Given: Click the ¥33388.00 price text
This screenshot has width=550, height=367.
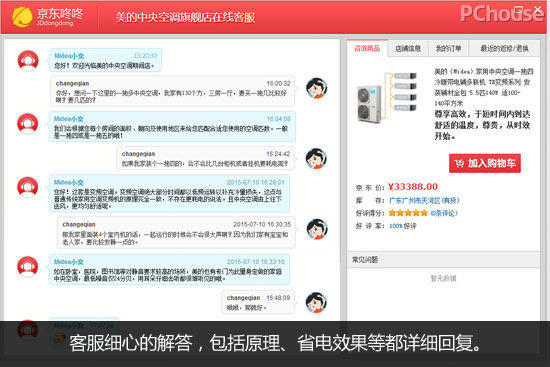Looking at the screenshot, I should pos(413,187).
